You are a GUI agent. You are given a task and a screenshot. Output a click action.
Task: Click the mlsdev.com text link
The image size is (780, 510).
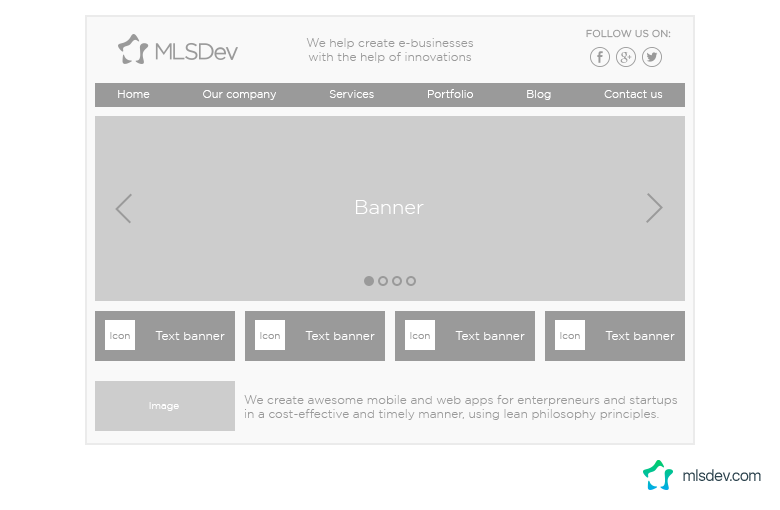(721, 476)
